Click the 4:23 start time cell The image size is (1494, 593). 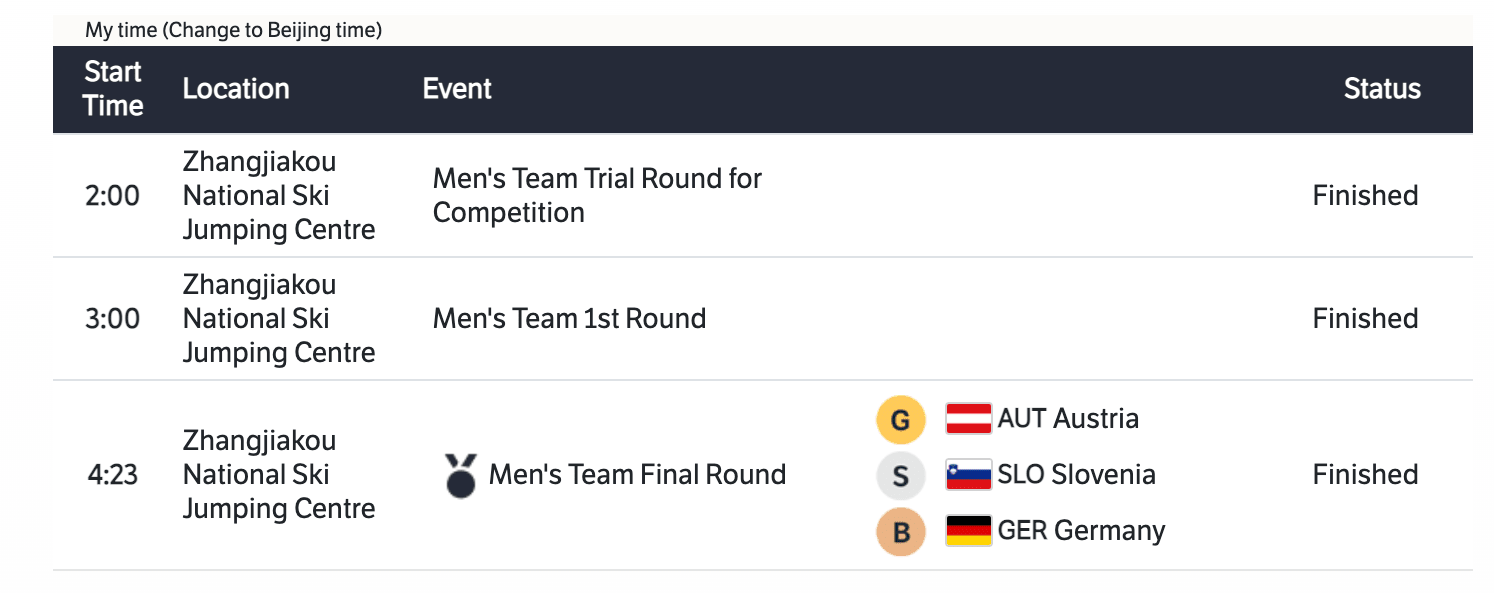coord(112,474)
